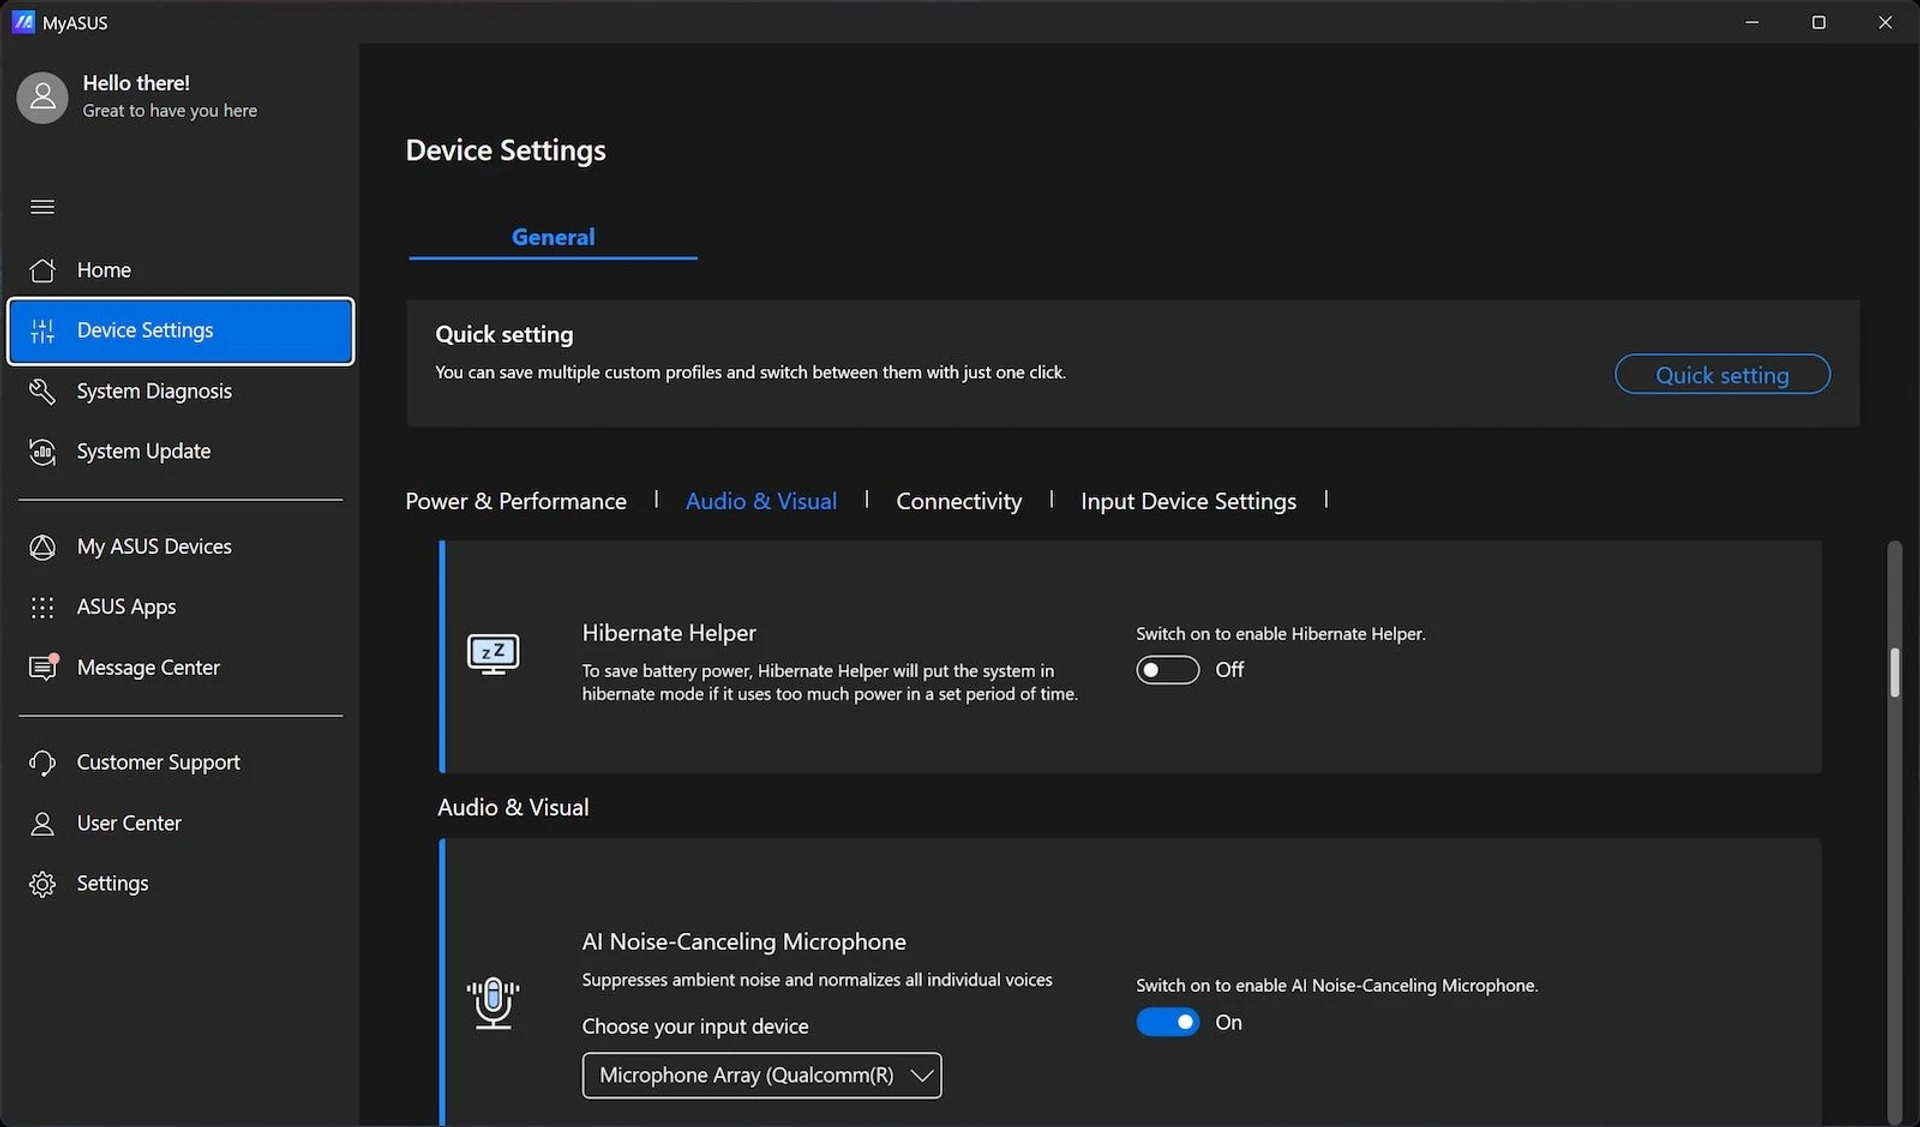The image size is (1920, 1127).
Task: Click the MyASUS logo in title bar
Action: (x=23, y=22)
